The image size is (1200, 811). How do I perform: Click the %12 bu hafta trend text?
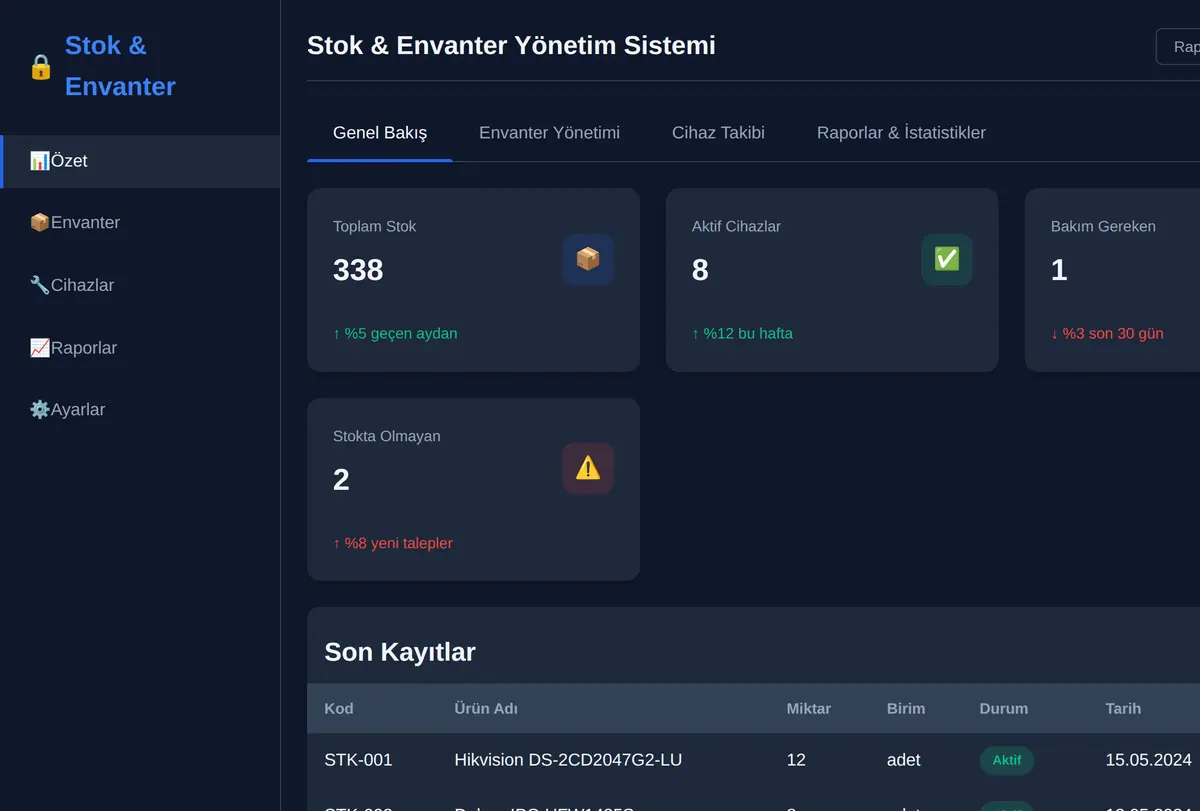pyautogui.click(x=742, y=334)
